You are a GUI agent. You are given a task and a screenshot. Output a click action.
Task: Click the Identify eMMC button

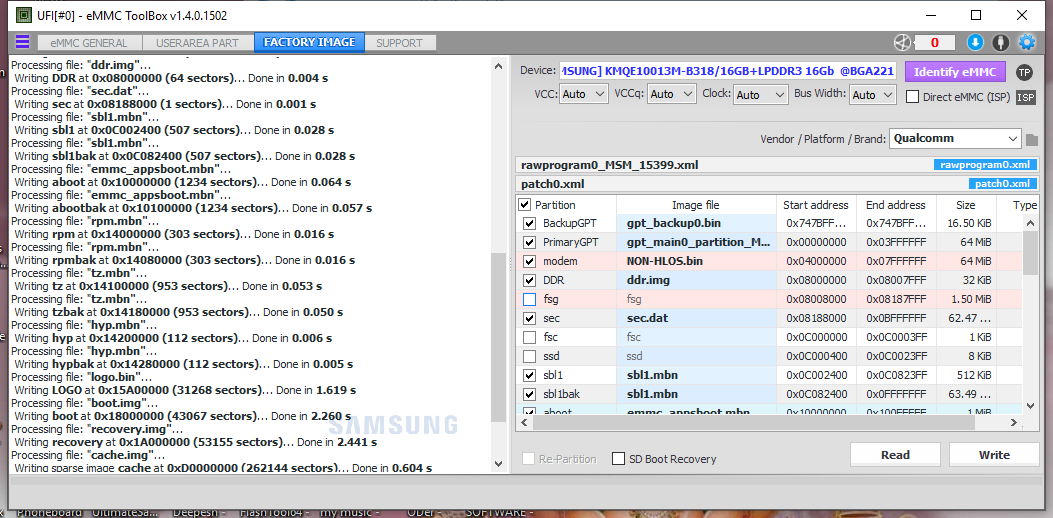[955, 72]
